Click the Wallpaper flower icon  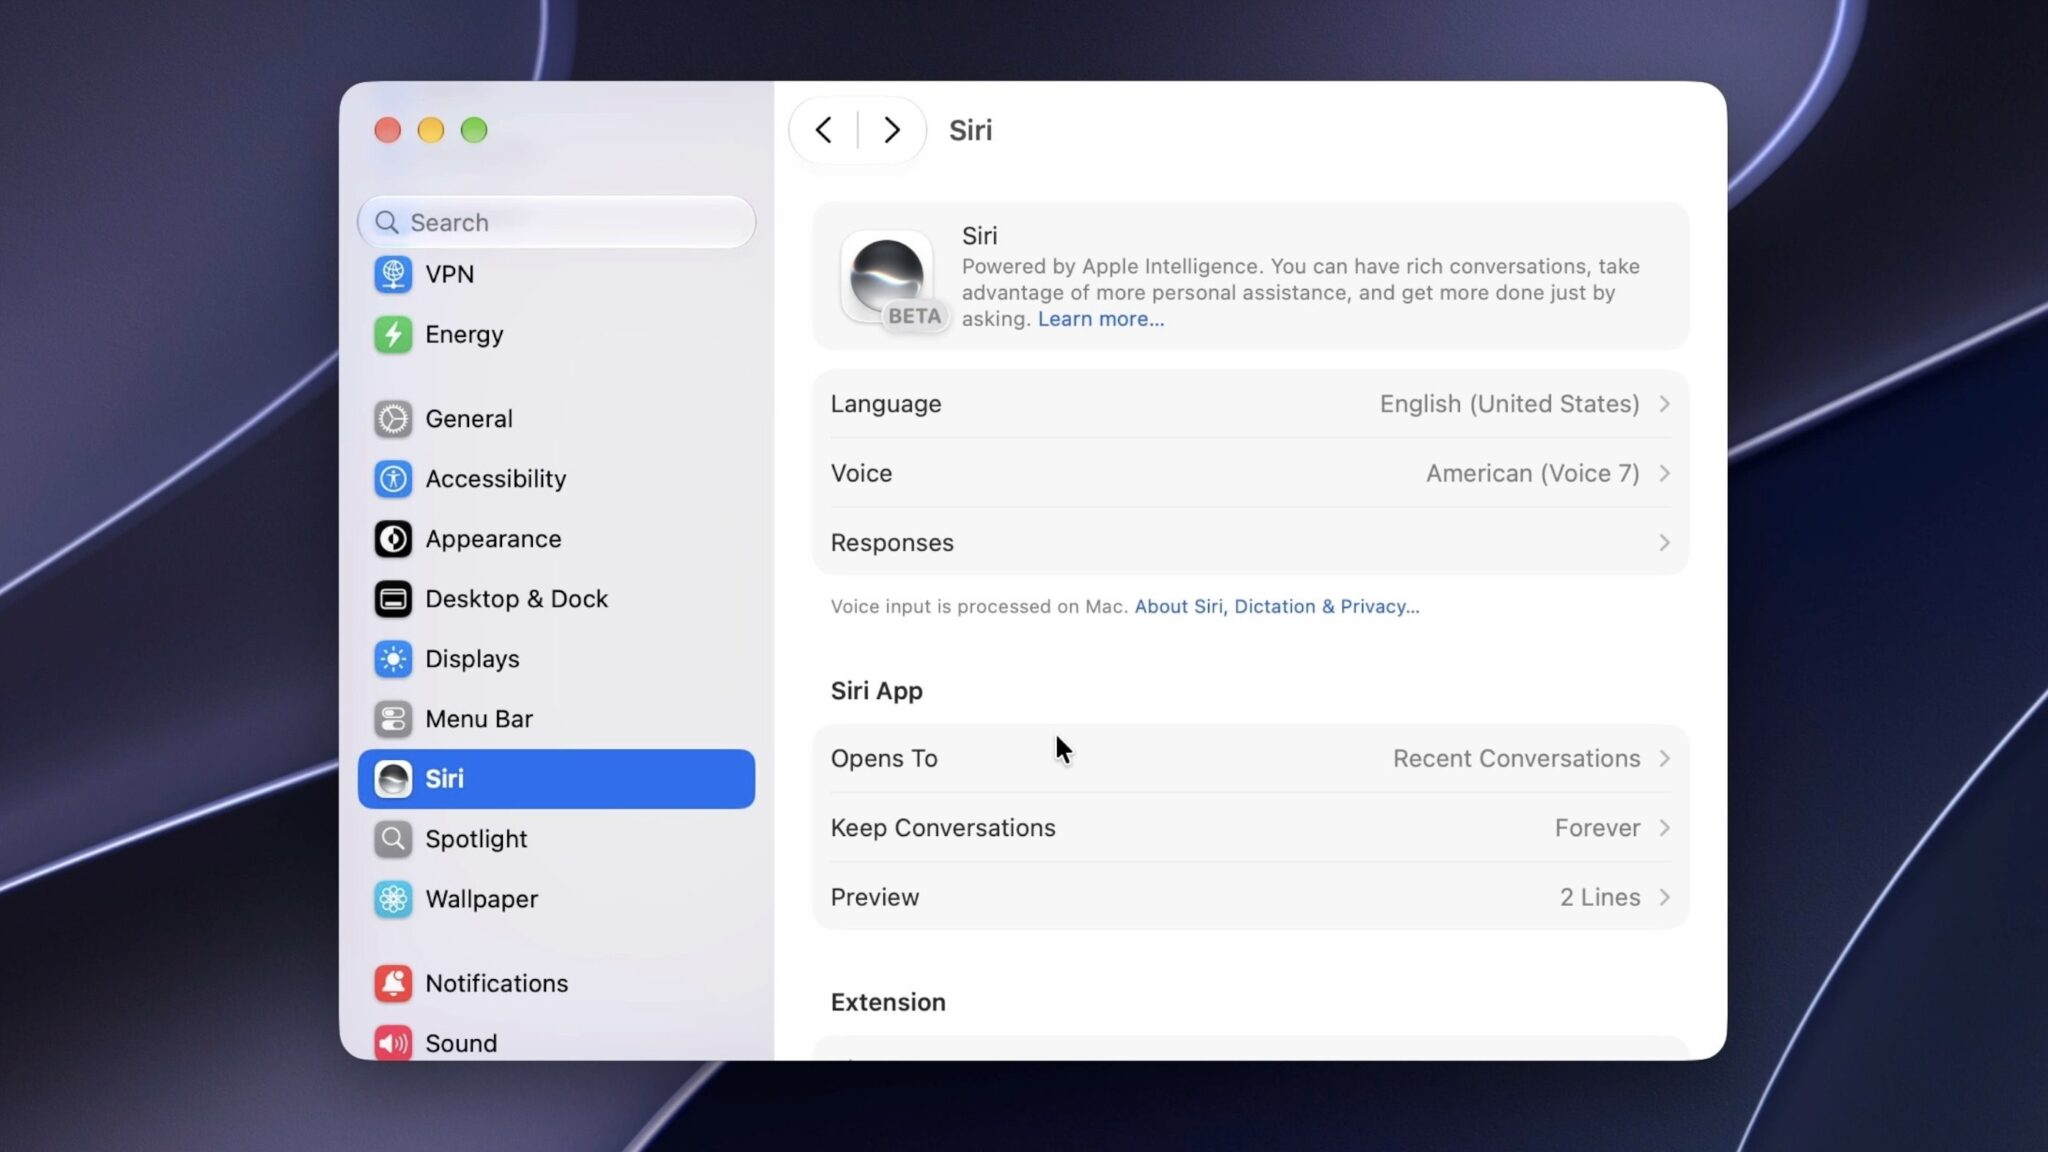click(x=393, y=899)
